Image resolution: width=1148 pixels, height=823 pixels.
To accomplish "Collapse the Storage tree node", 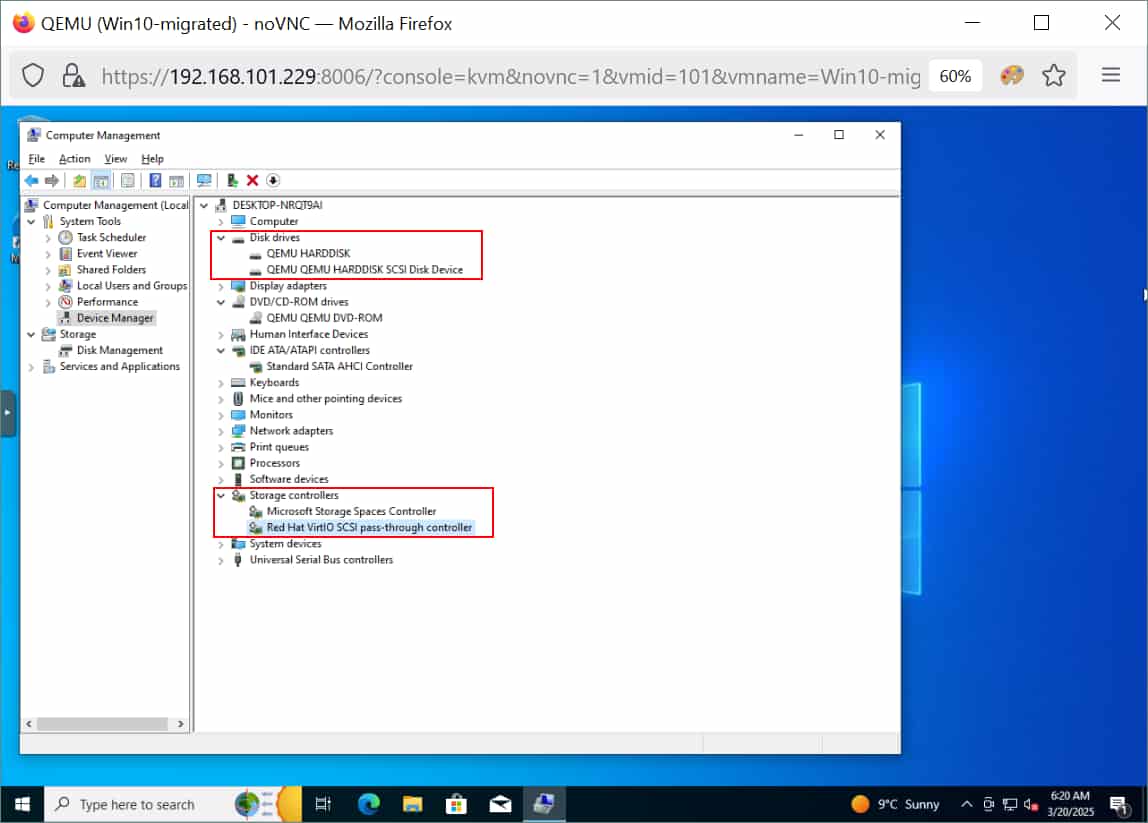I will [31, 335].
